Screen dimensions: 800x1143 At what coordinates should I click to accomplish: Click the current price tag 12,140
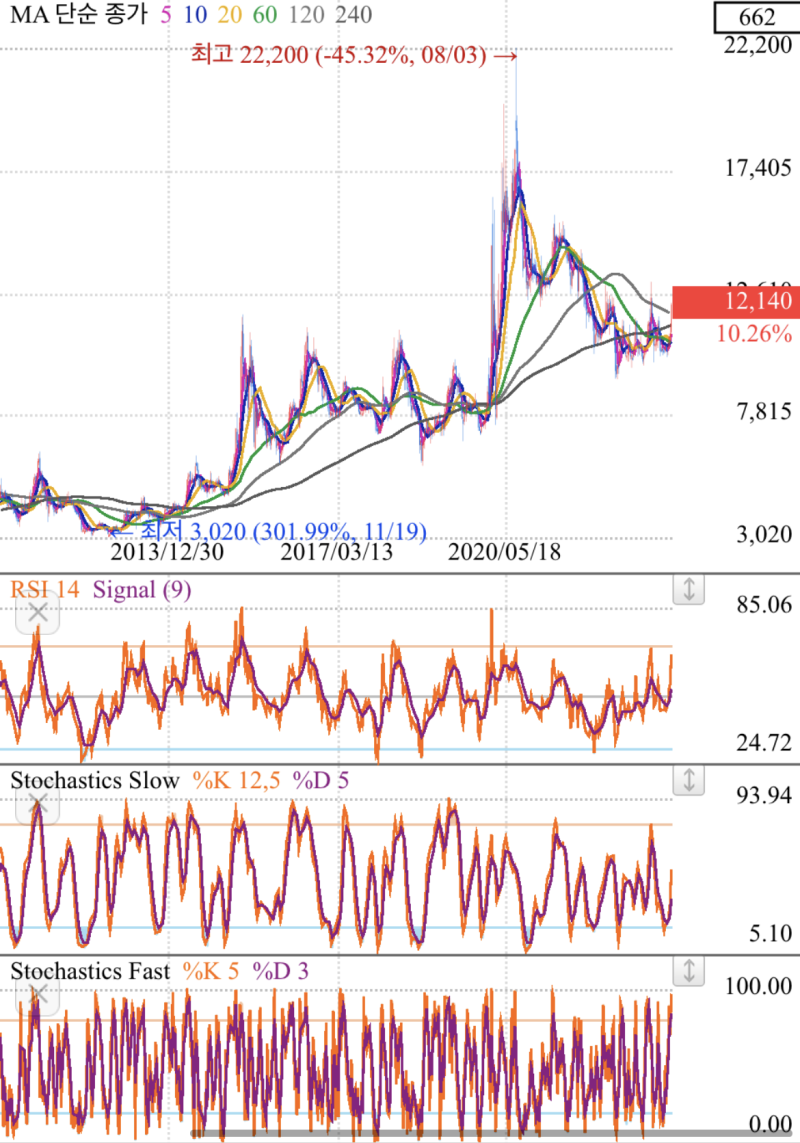pyautogui.click(x=736, y=302)
